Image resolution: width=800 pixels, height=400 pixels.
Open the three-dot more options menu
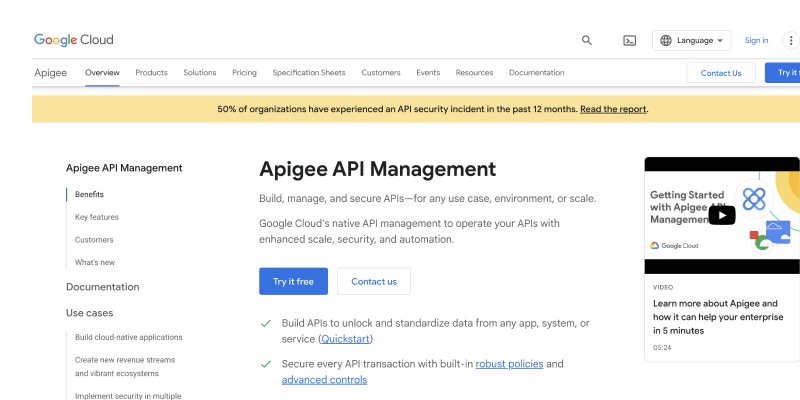click(x=791, y=40)
